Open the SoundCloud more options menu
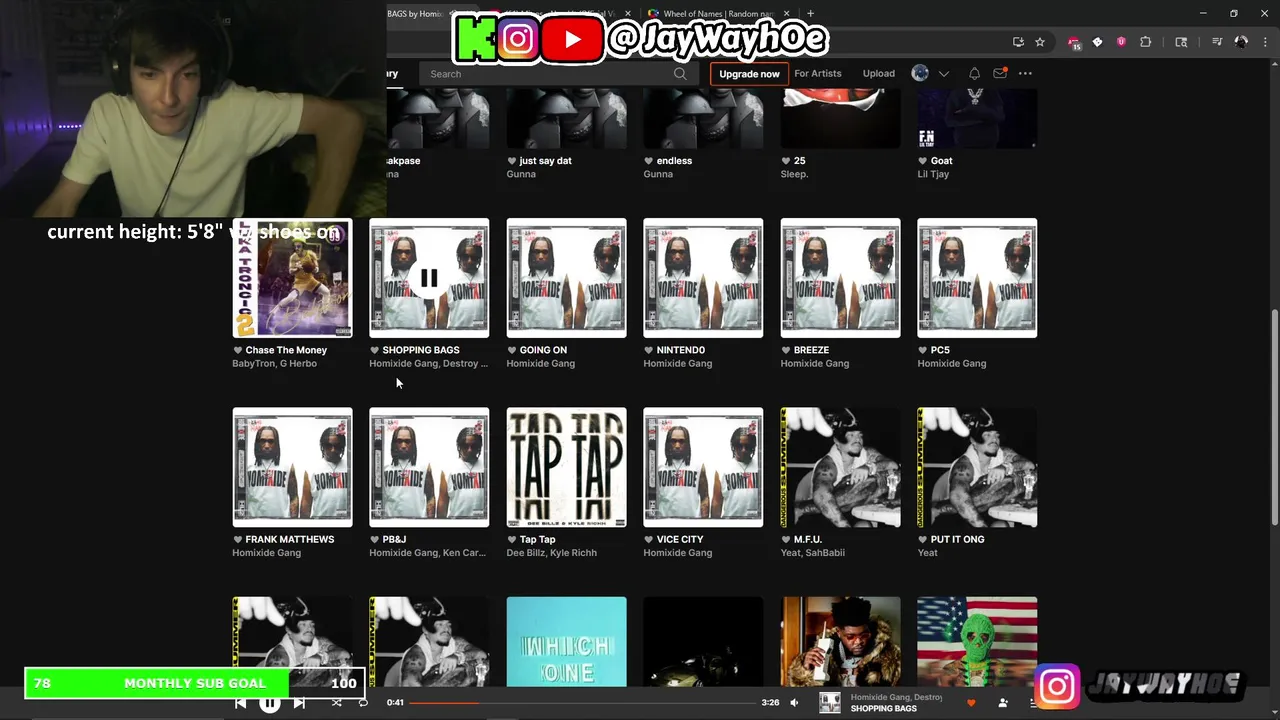1280x720 pixels. coord(1025,73)
